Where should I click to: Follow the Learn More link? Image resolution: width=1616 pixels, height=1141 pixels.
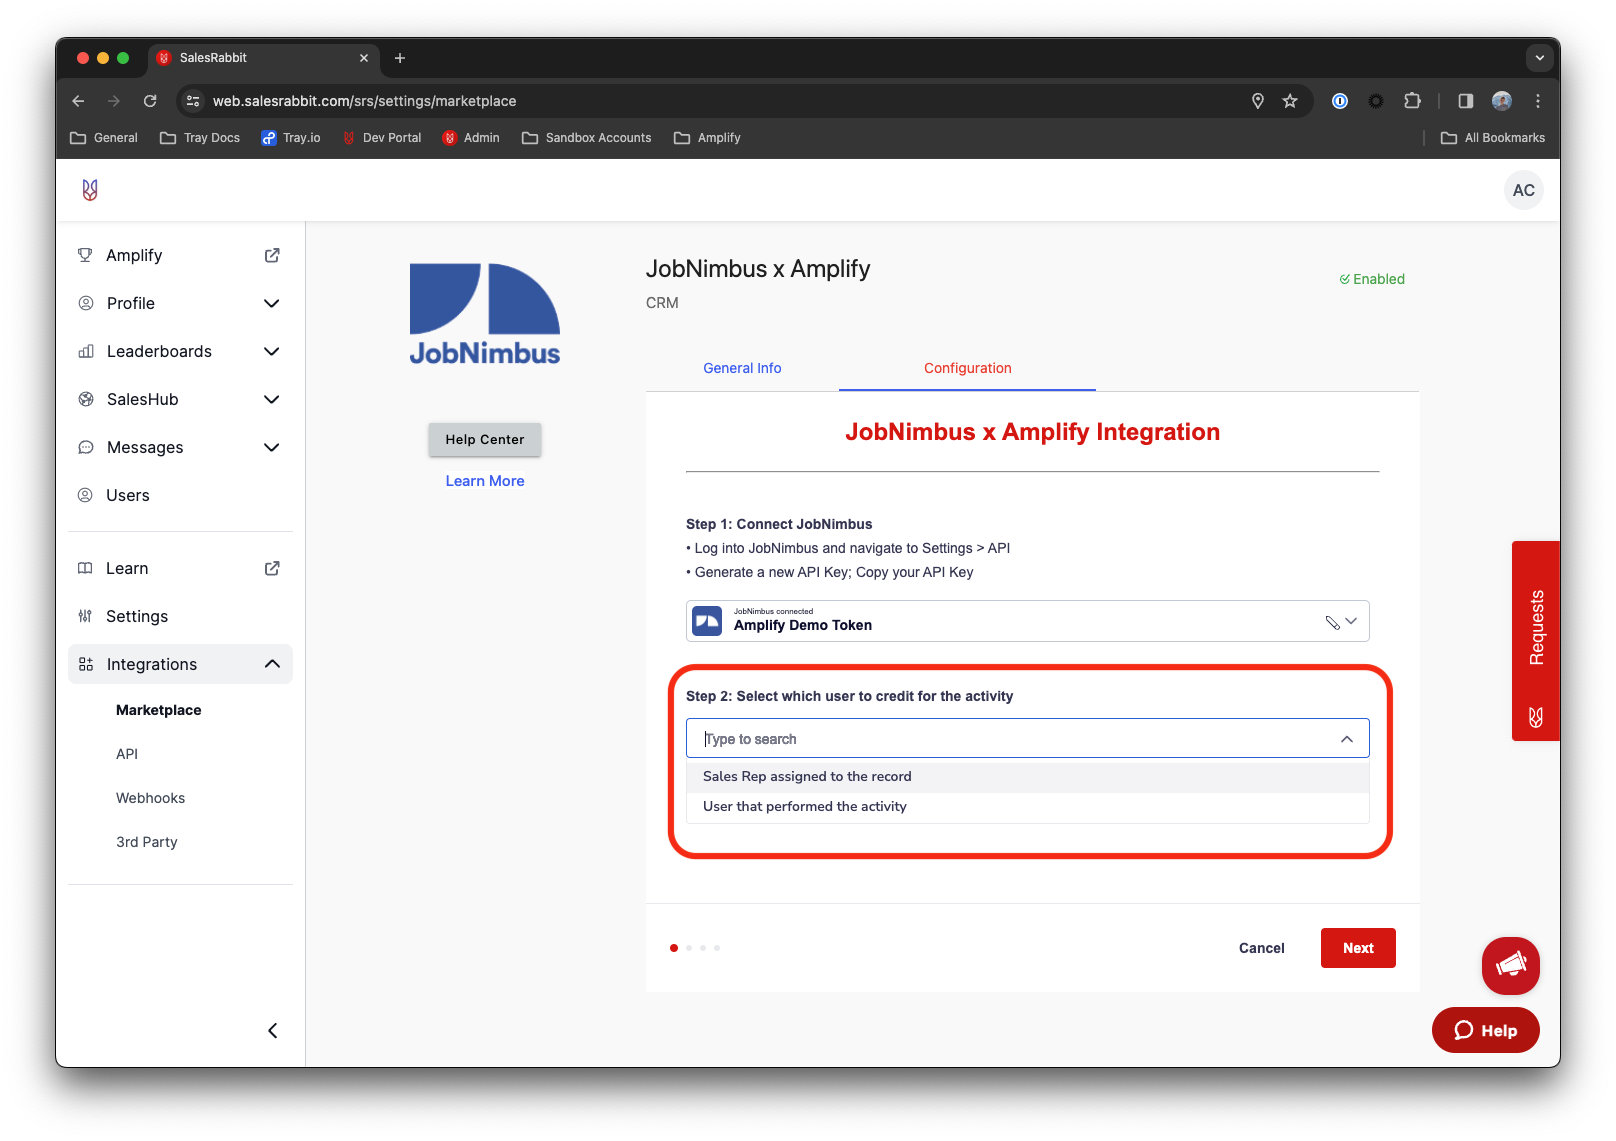tap(485, 481)
